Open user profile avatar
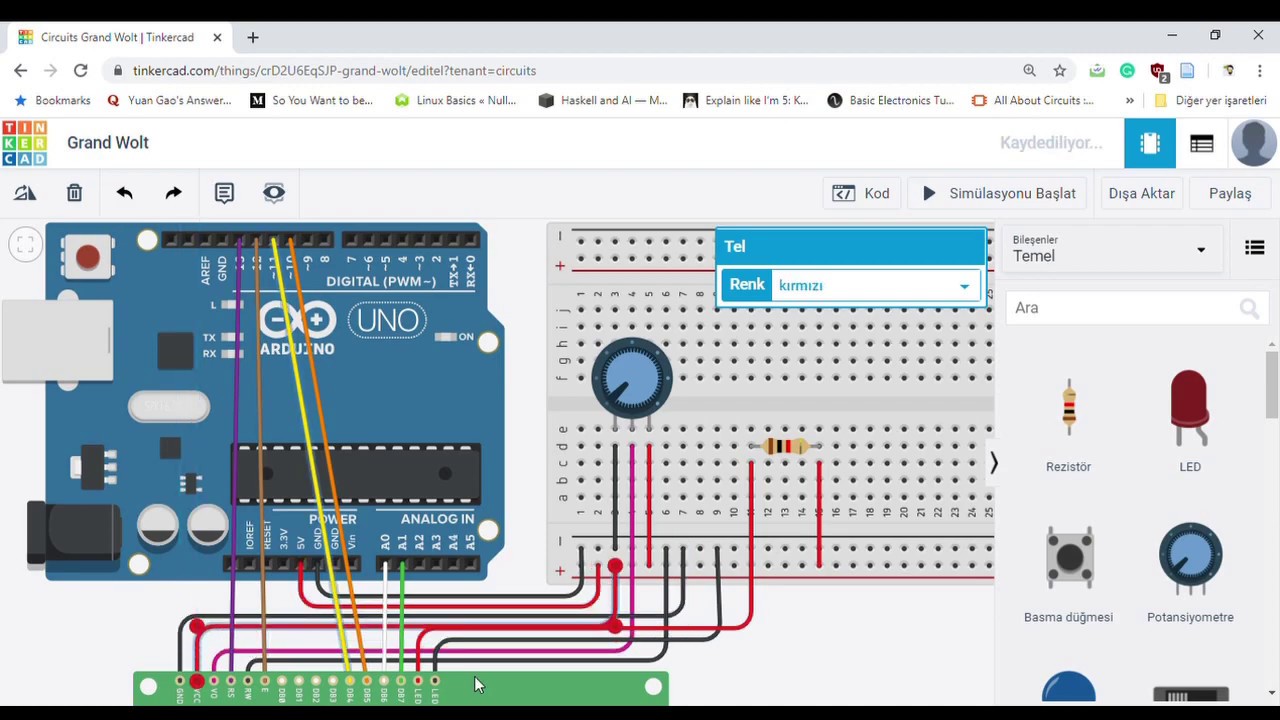 tap(1253, 143)
